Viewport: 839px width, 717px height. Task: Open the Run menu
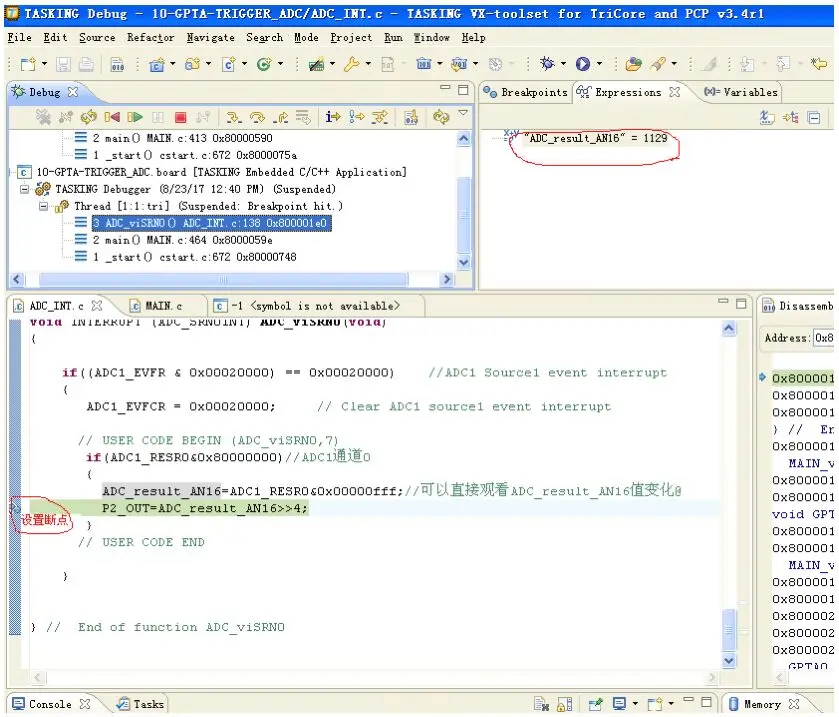point(393,37)
